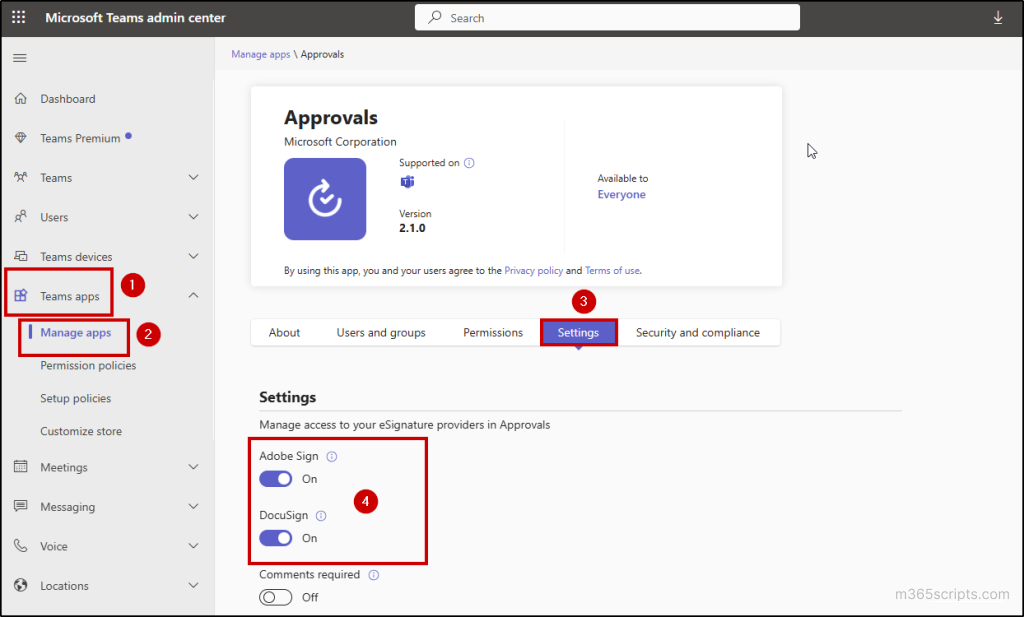Click the Dashboard home icon
Screen dimensions: 1024x617
[21, 99]
